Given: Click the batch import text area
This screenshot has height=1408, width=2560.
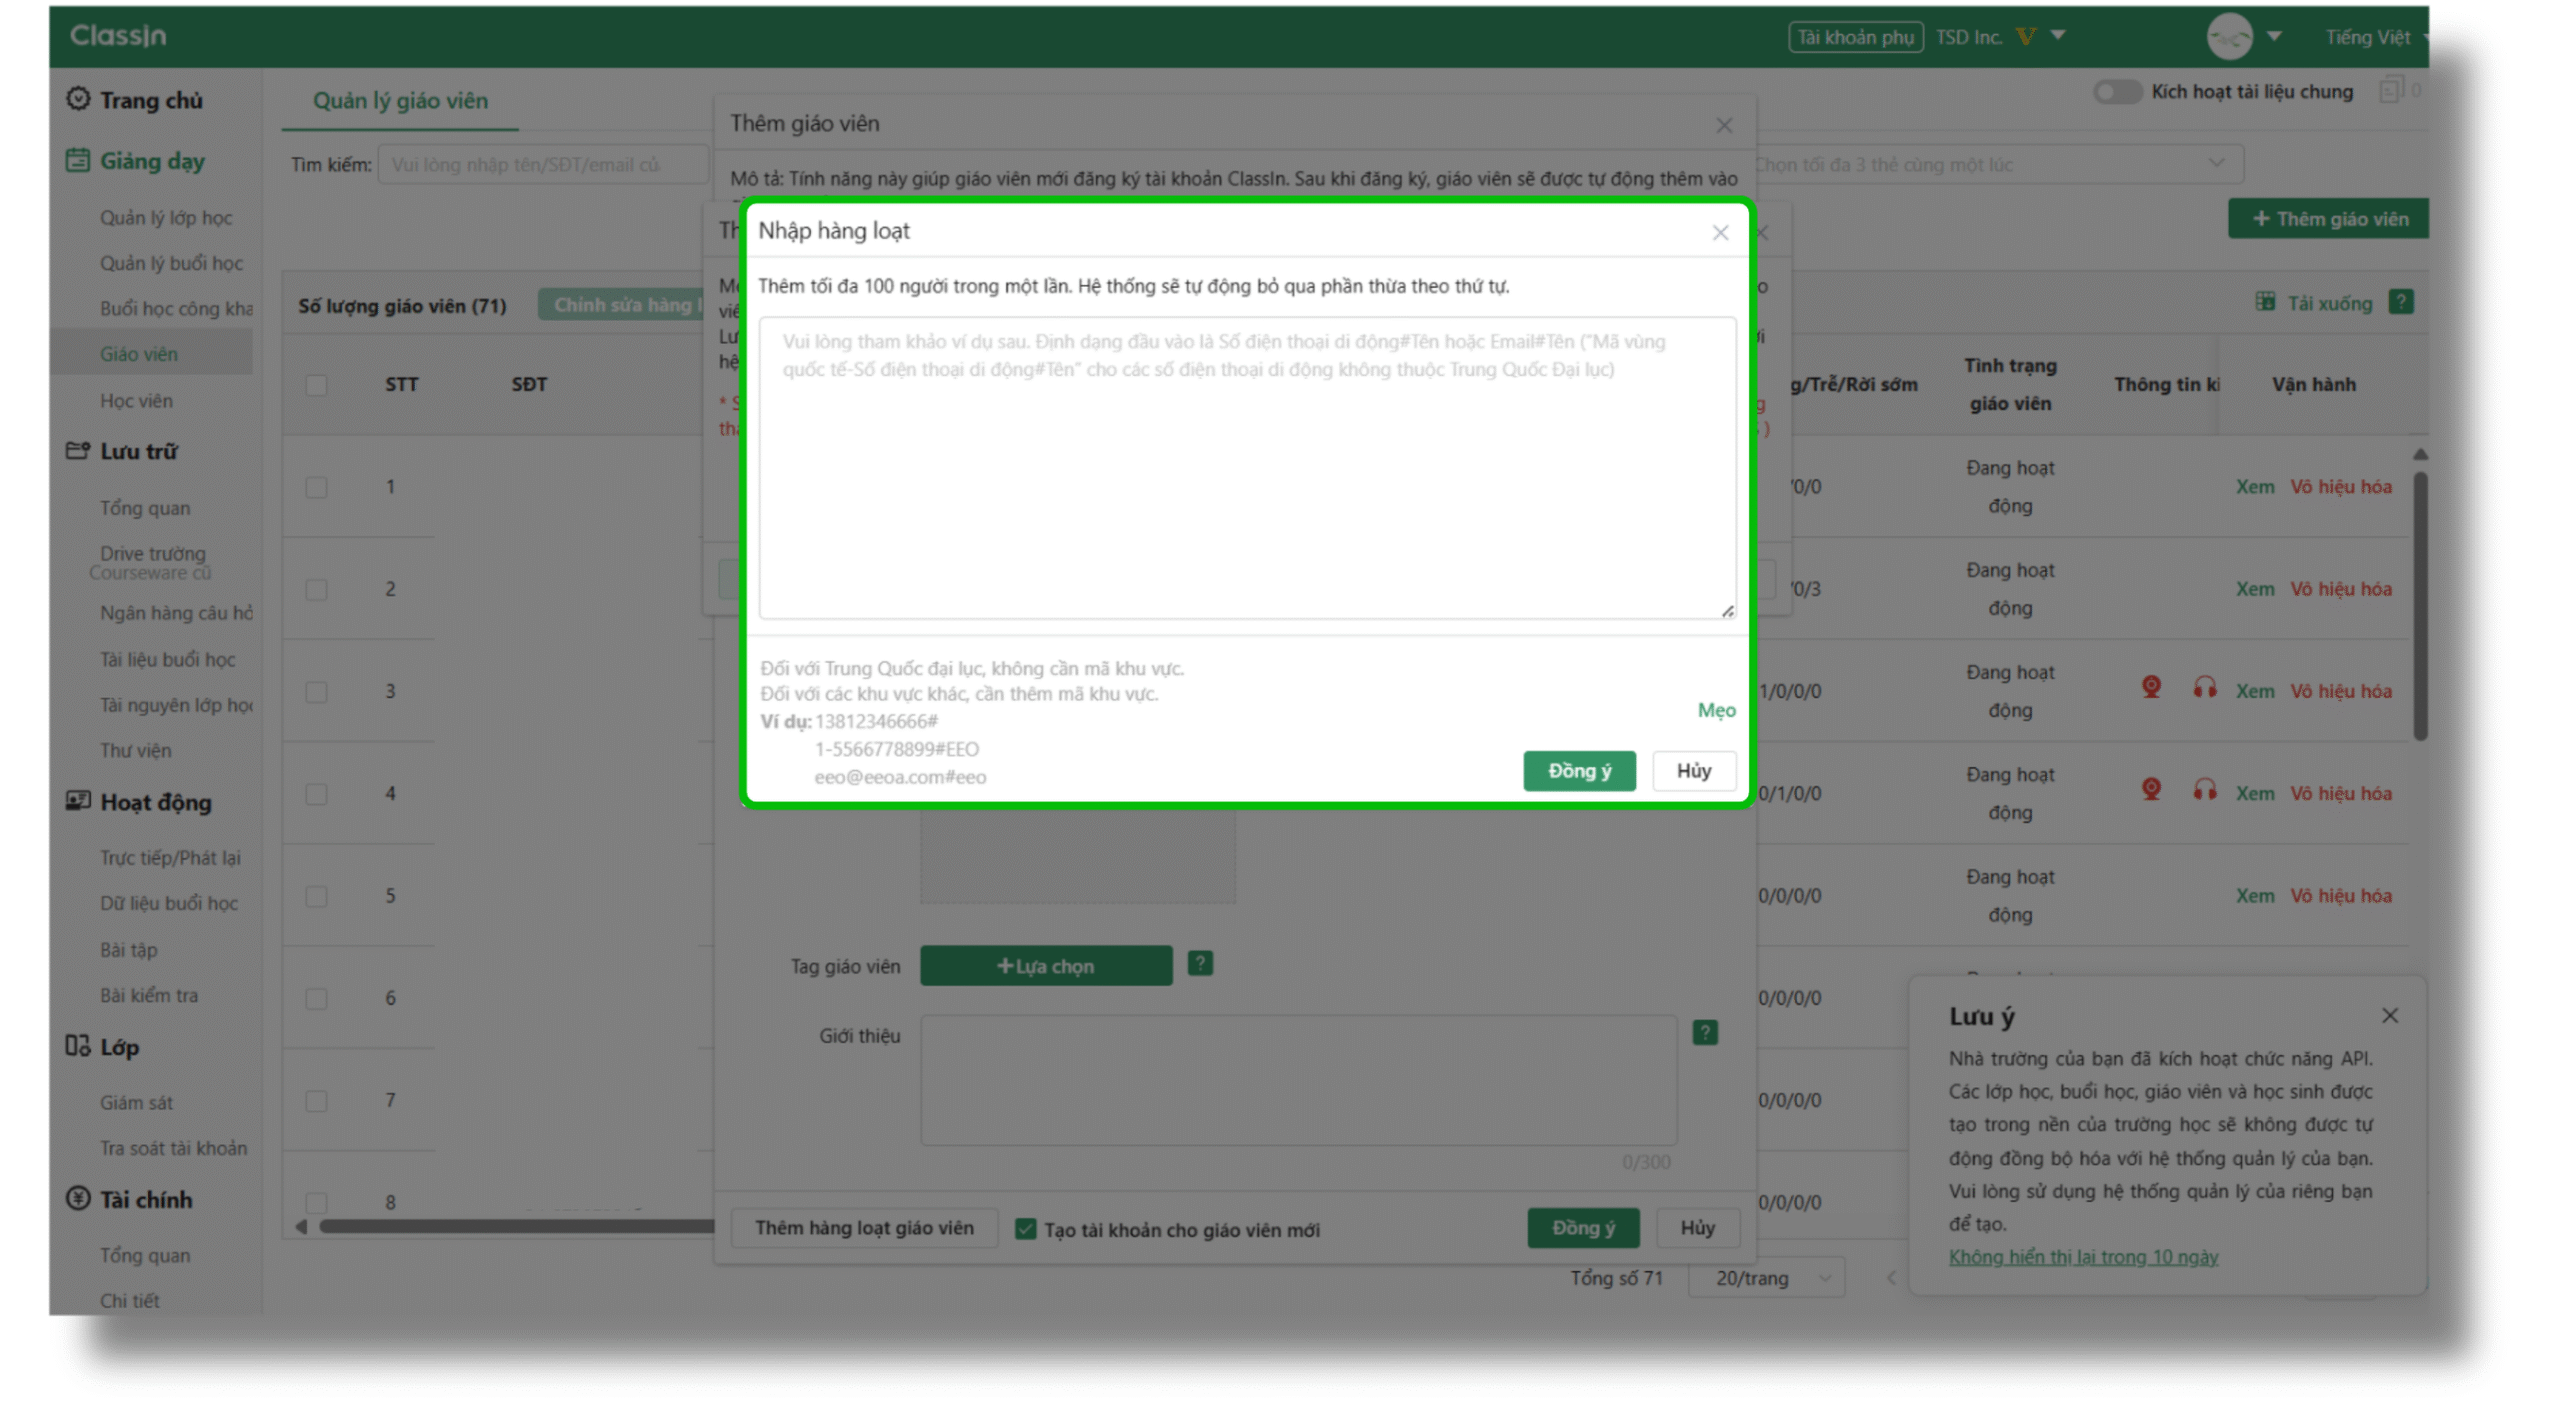Looking at the screenshot, I should pyautogui.click(x=1246, y=470).
